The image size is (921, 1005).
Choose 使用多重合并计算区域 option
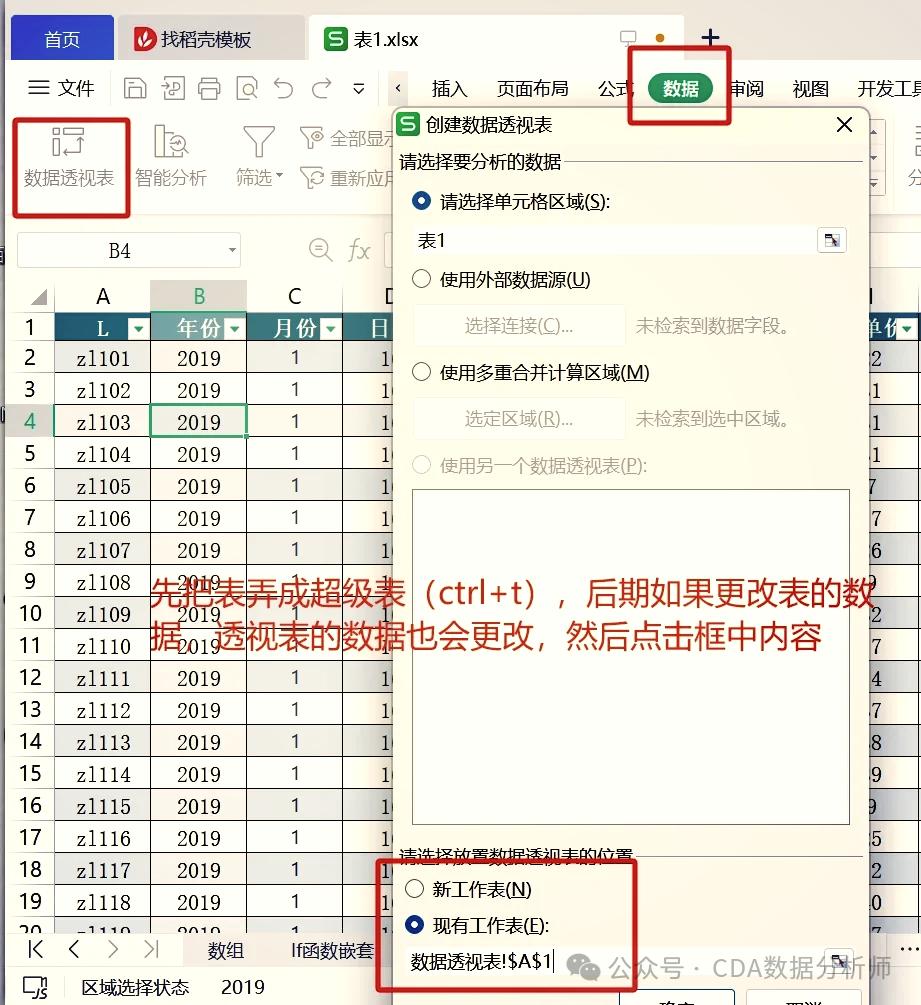tap(421, 372)
